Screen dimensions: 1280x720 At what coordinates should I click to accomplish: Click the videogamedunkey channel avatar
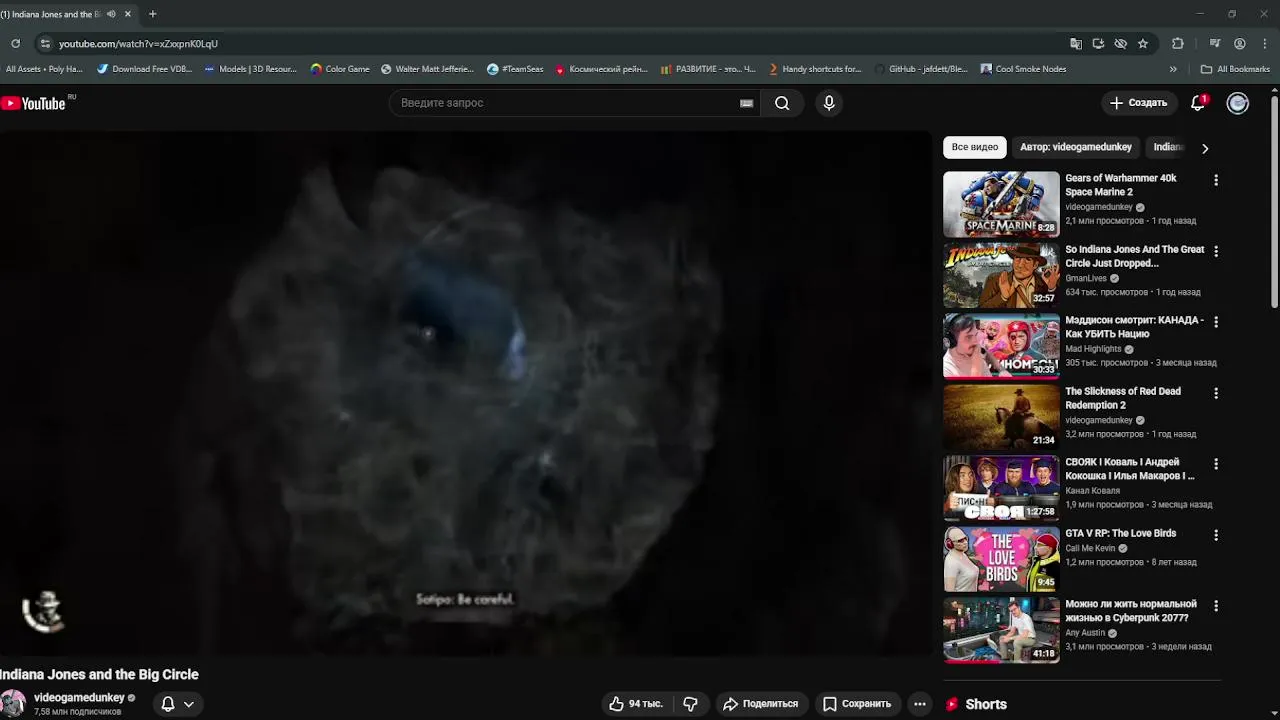coord(13,704)
